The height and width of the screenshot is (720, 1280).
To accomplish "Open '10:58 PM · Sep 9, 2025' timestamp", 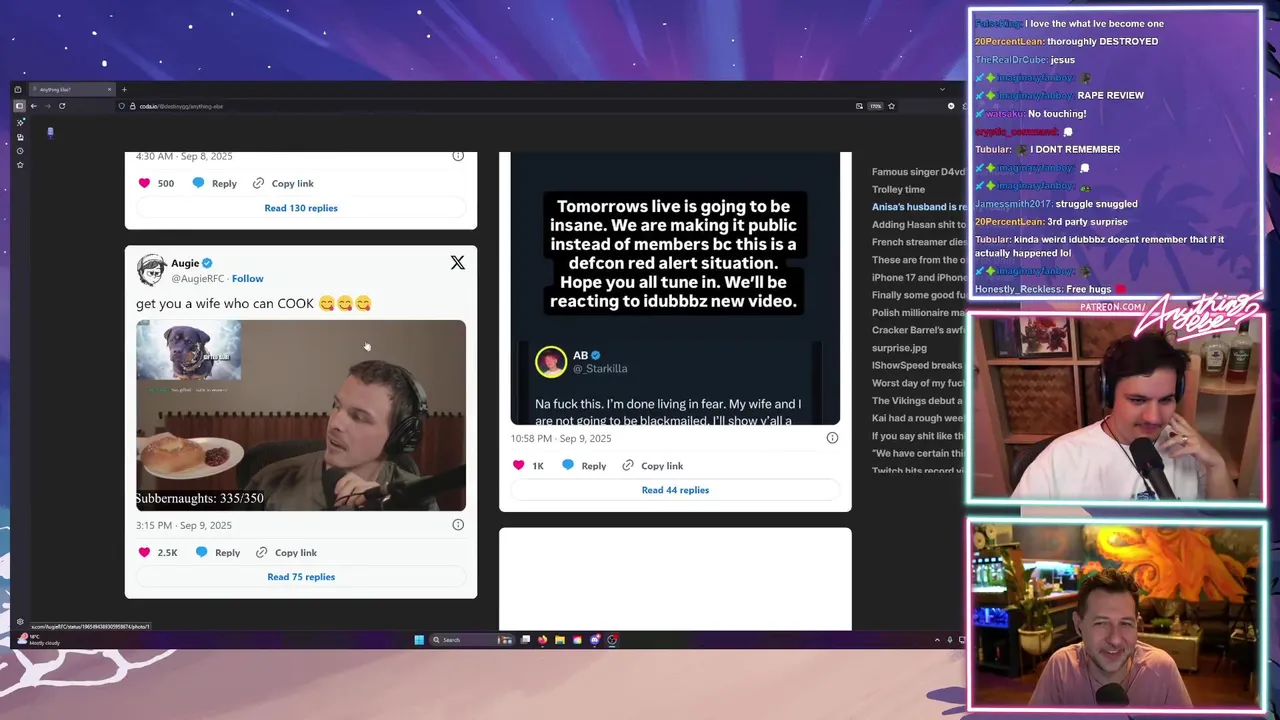I will coord(561,438).
